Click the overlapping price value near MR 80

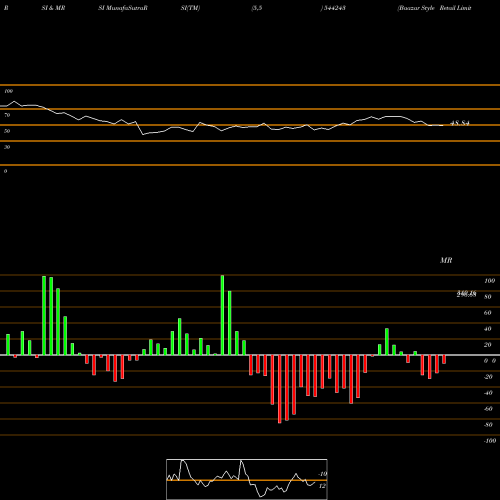point(466,294)
